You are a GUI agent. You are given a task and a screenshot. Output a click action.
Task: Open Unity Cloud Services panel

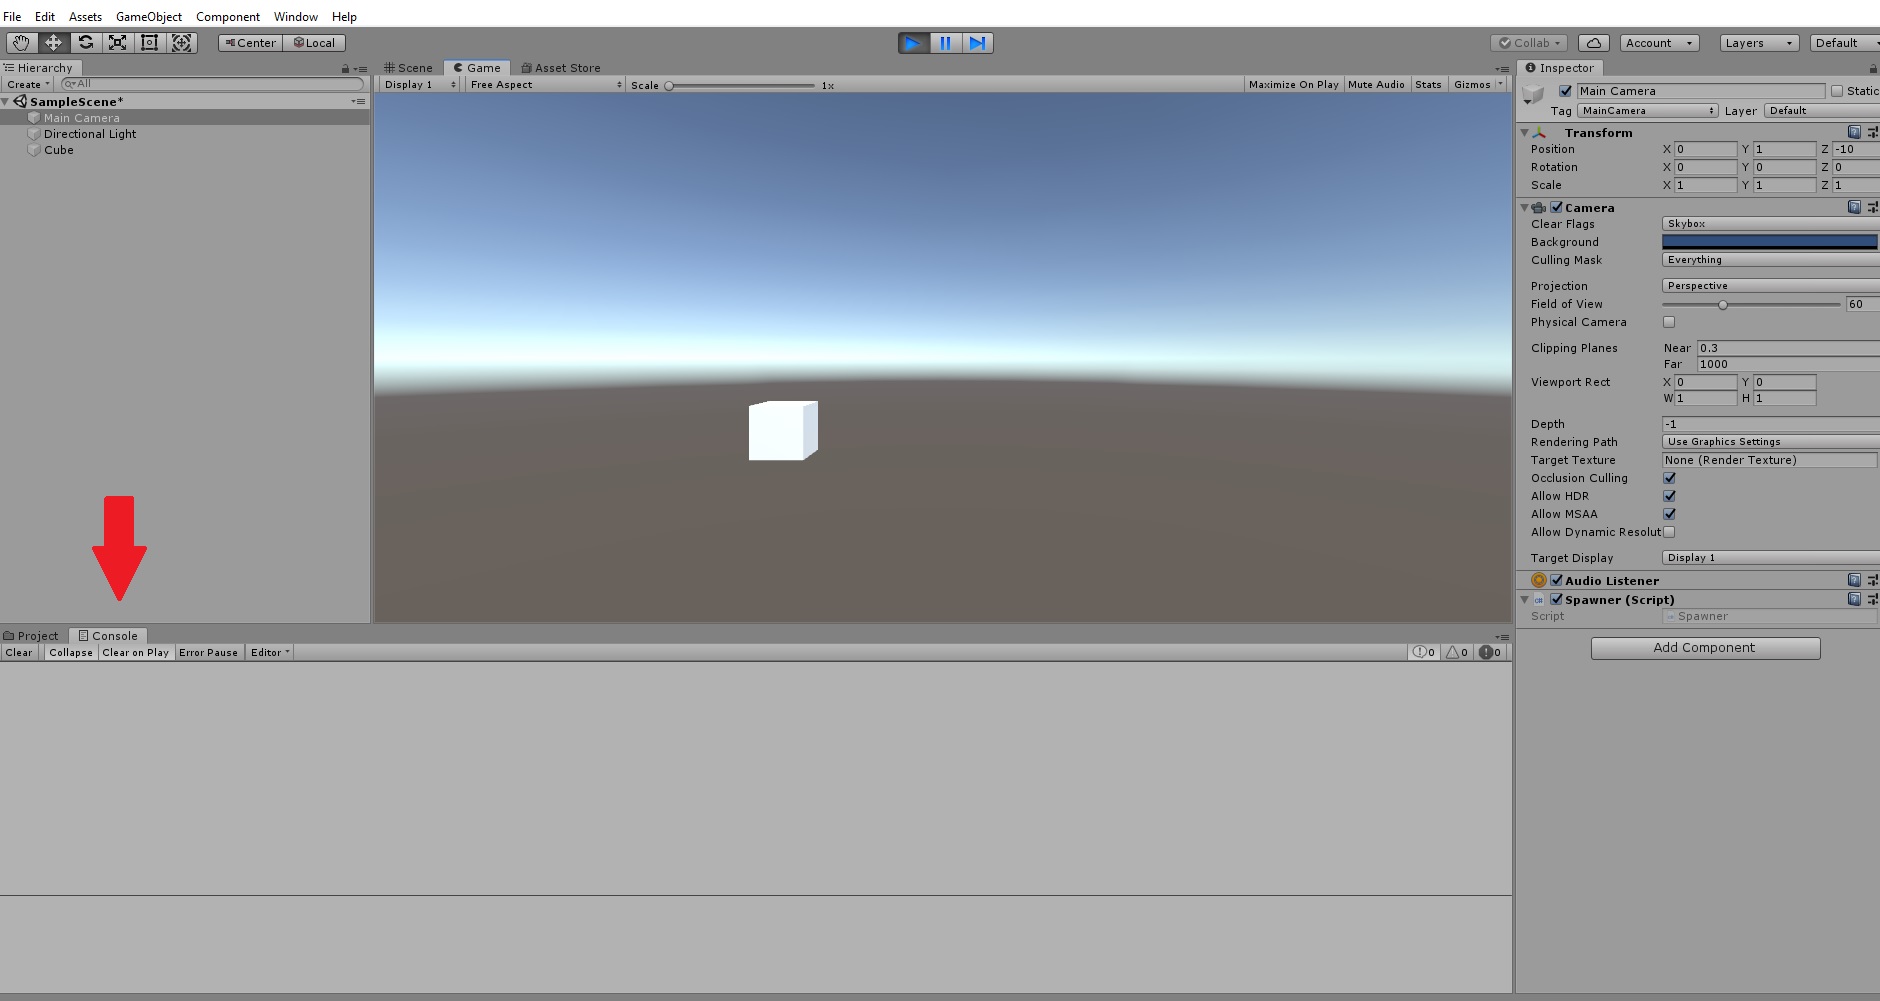click(x=1593, y=42)
